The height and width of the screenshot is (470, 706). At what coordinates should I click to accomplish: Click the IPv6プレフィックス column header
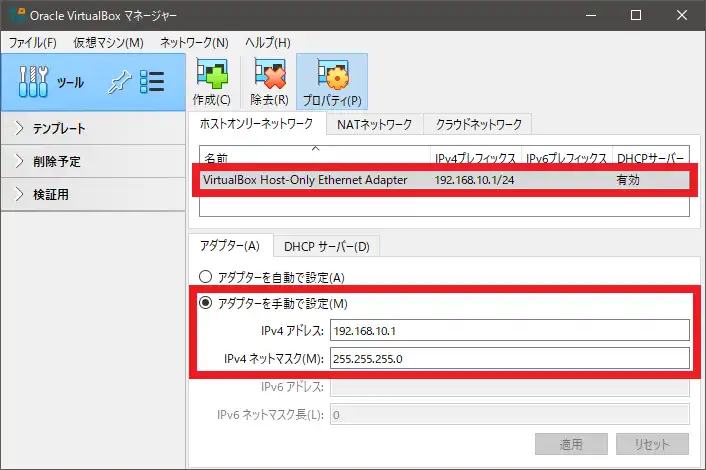click(x=567, y=157)
